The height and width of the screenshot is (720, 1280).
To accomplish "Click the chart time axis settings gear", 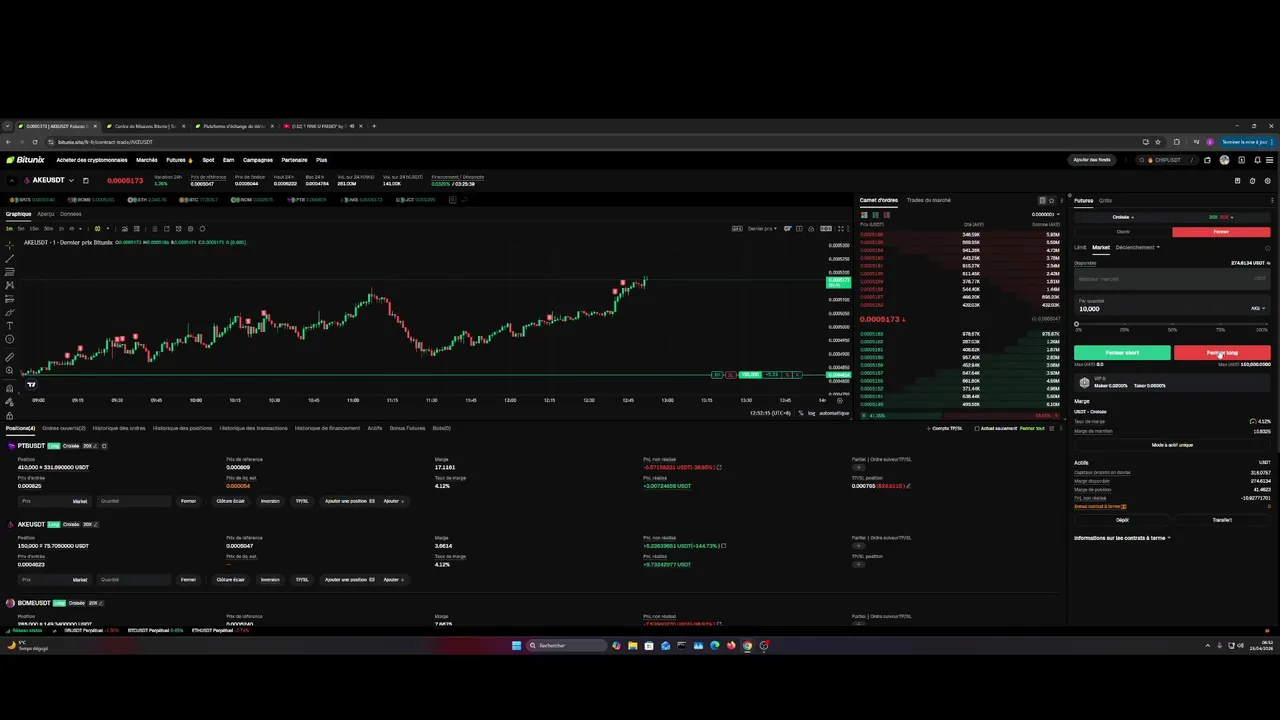I will 839,400.
